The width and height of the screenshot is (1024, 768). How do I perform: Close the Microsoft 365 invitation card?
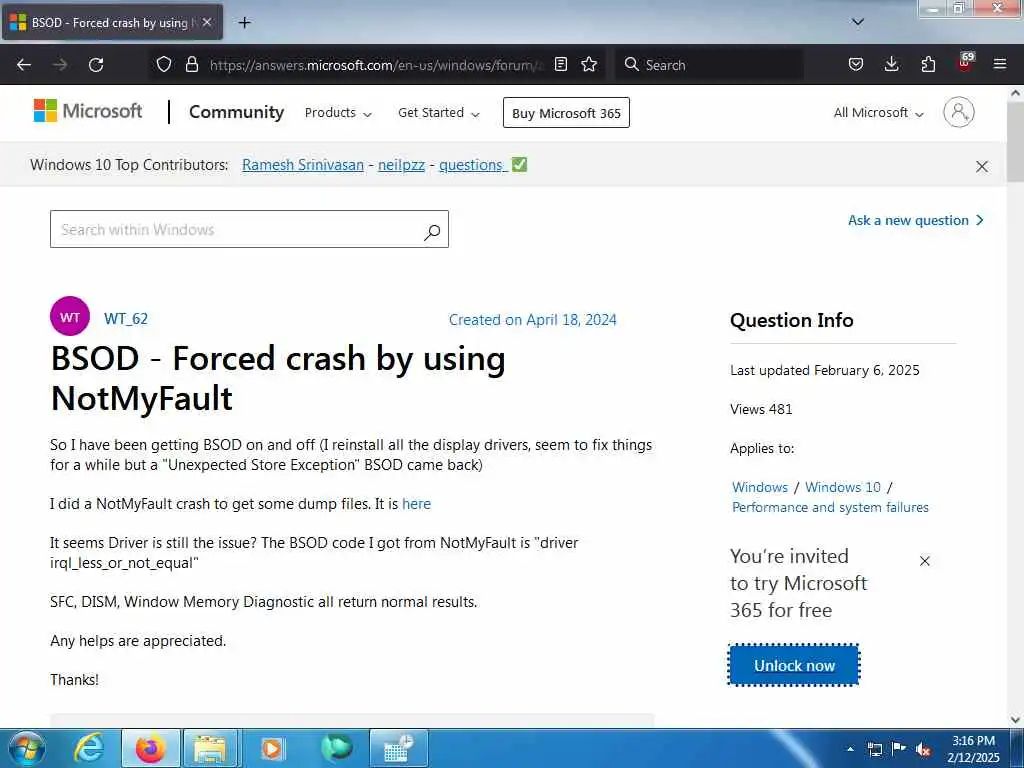pyautogui.click(x=925, y=561)
